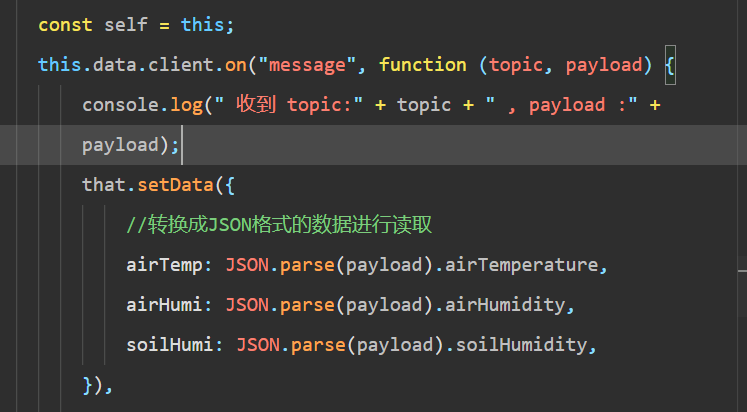Viewport: 747px width, 412px height.
Task: Click 'this' in this.data.client.on
Action: (x=60, y=65)
